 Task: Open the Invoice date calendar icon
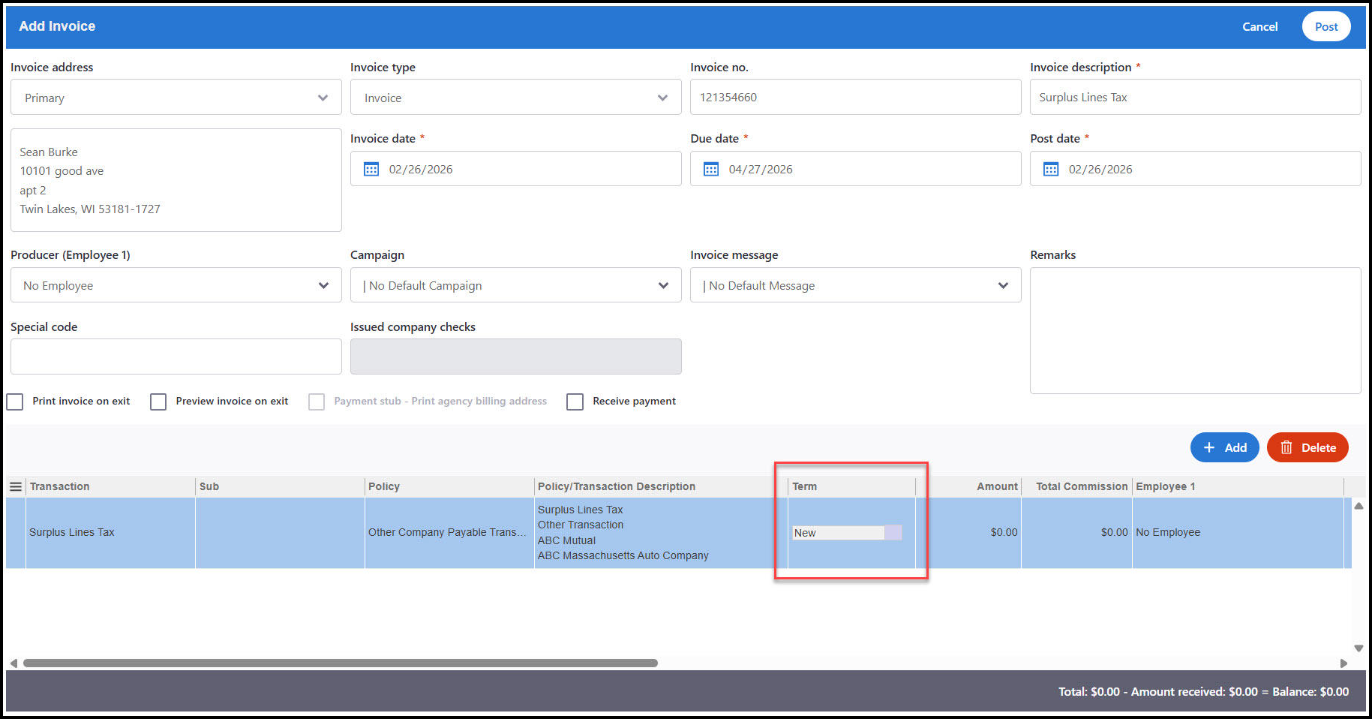click(371, 169)
